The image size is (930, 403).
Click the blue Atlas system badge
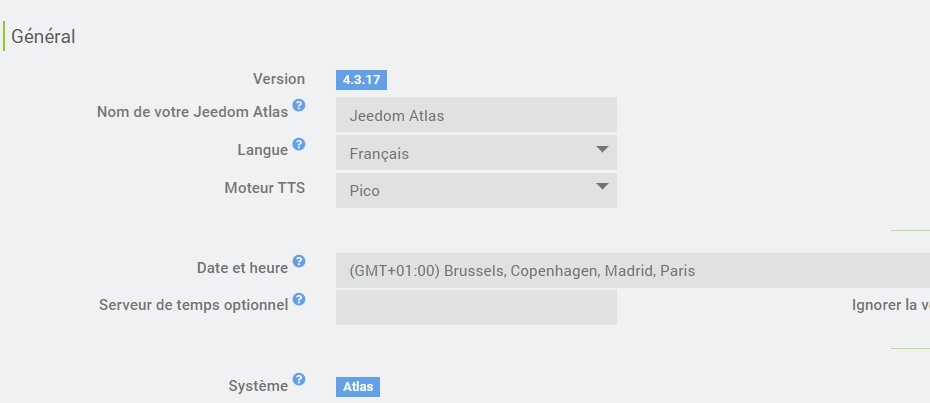point(358,387)
